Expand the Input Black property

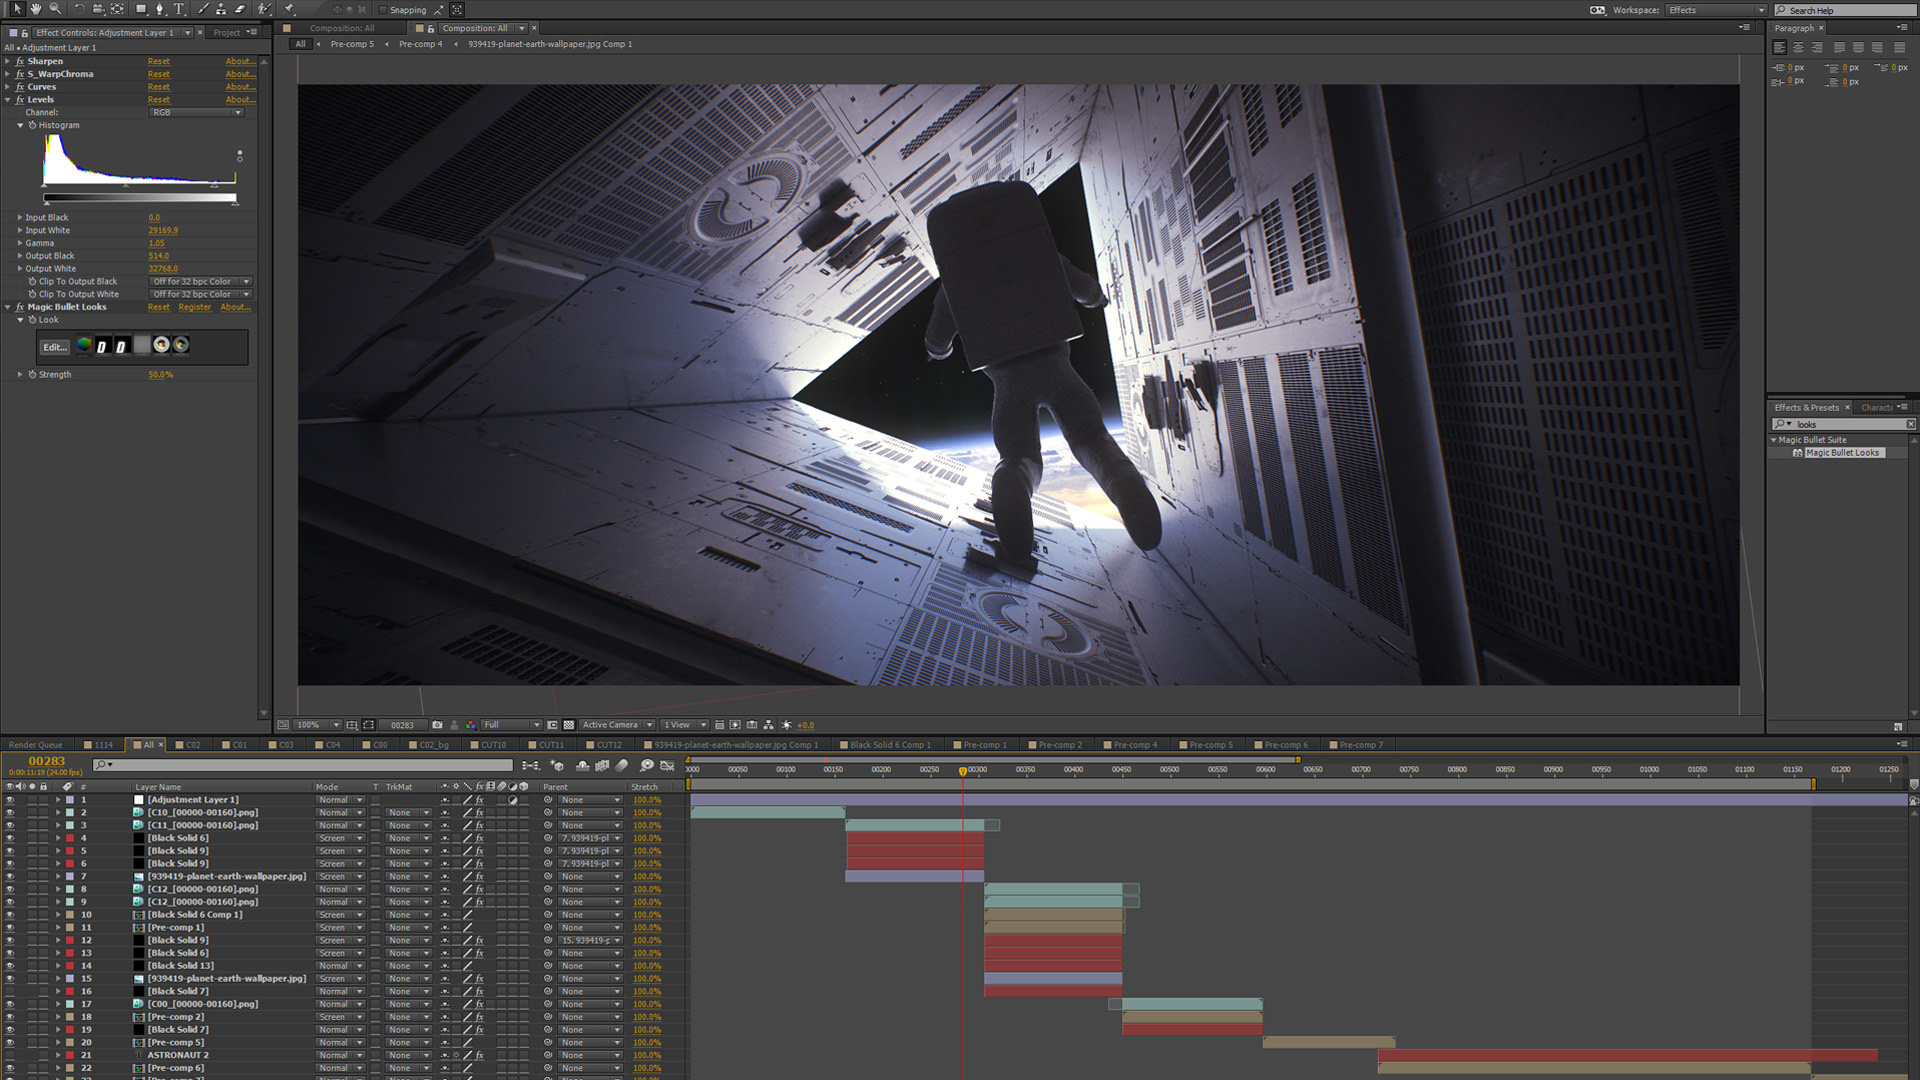tap(19, 217)
